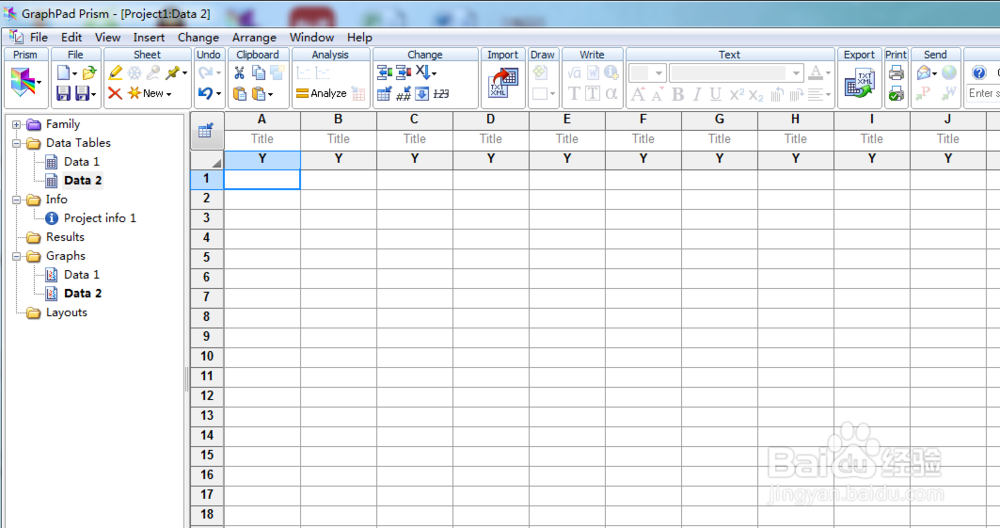Viewport: 1000px width, 528px height.
Task: Copy with the Clipboard copy icon
Action: (258, 73)
